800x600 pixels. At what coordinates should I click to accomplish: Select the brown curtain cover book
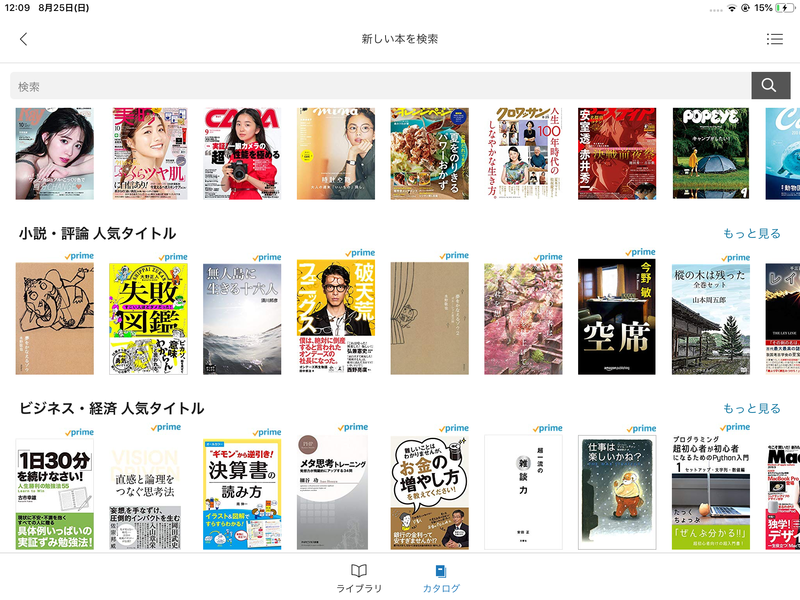coord(430,318)
